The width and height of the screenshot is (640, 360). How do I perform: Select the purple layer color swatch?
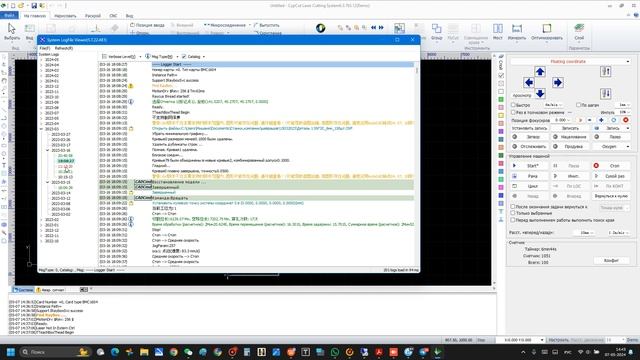pyautogui.click(x=501, y=131)
